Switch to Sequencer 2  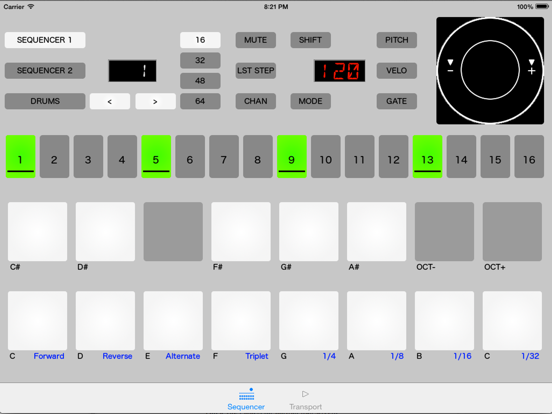tap(45, 70)
